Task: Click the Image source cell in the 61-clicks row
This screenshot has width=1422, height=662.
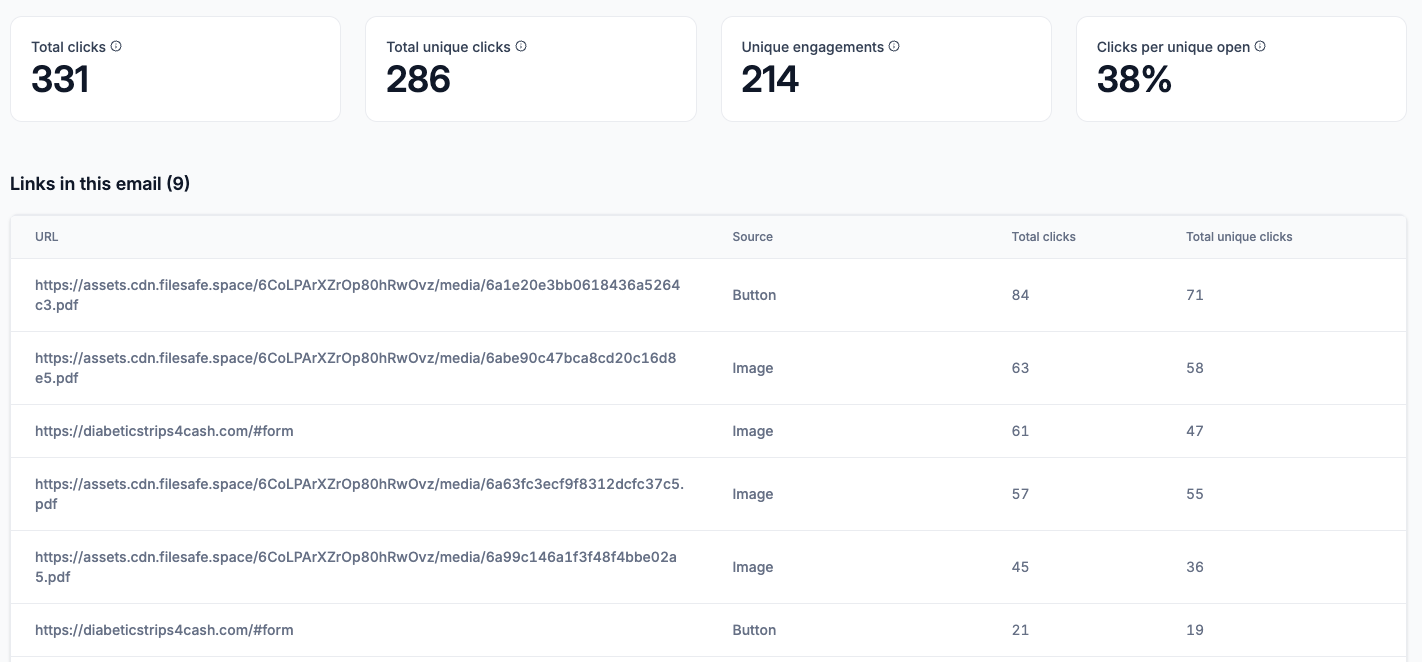Action: click(752, 431)
